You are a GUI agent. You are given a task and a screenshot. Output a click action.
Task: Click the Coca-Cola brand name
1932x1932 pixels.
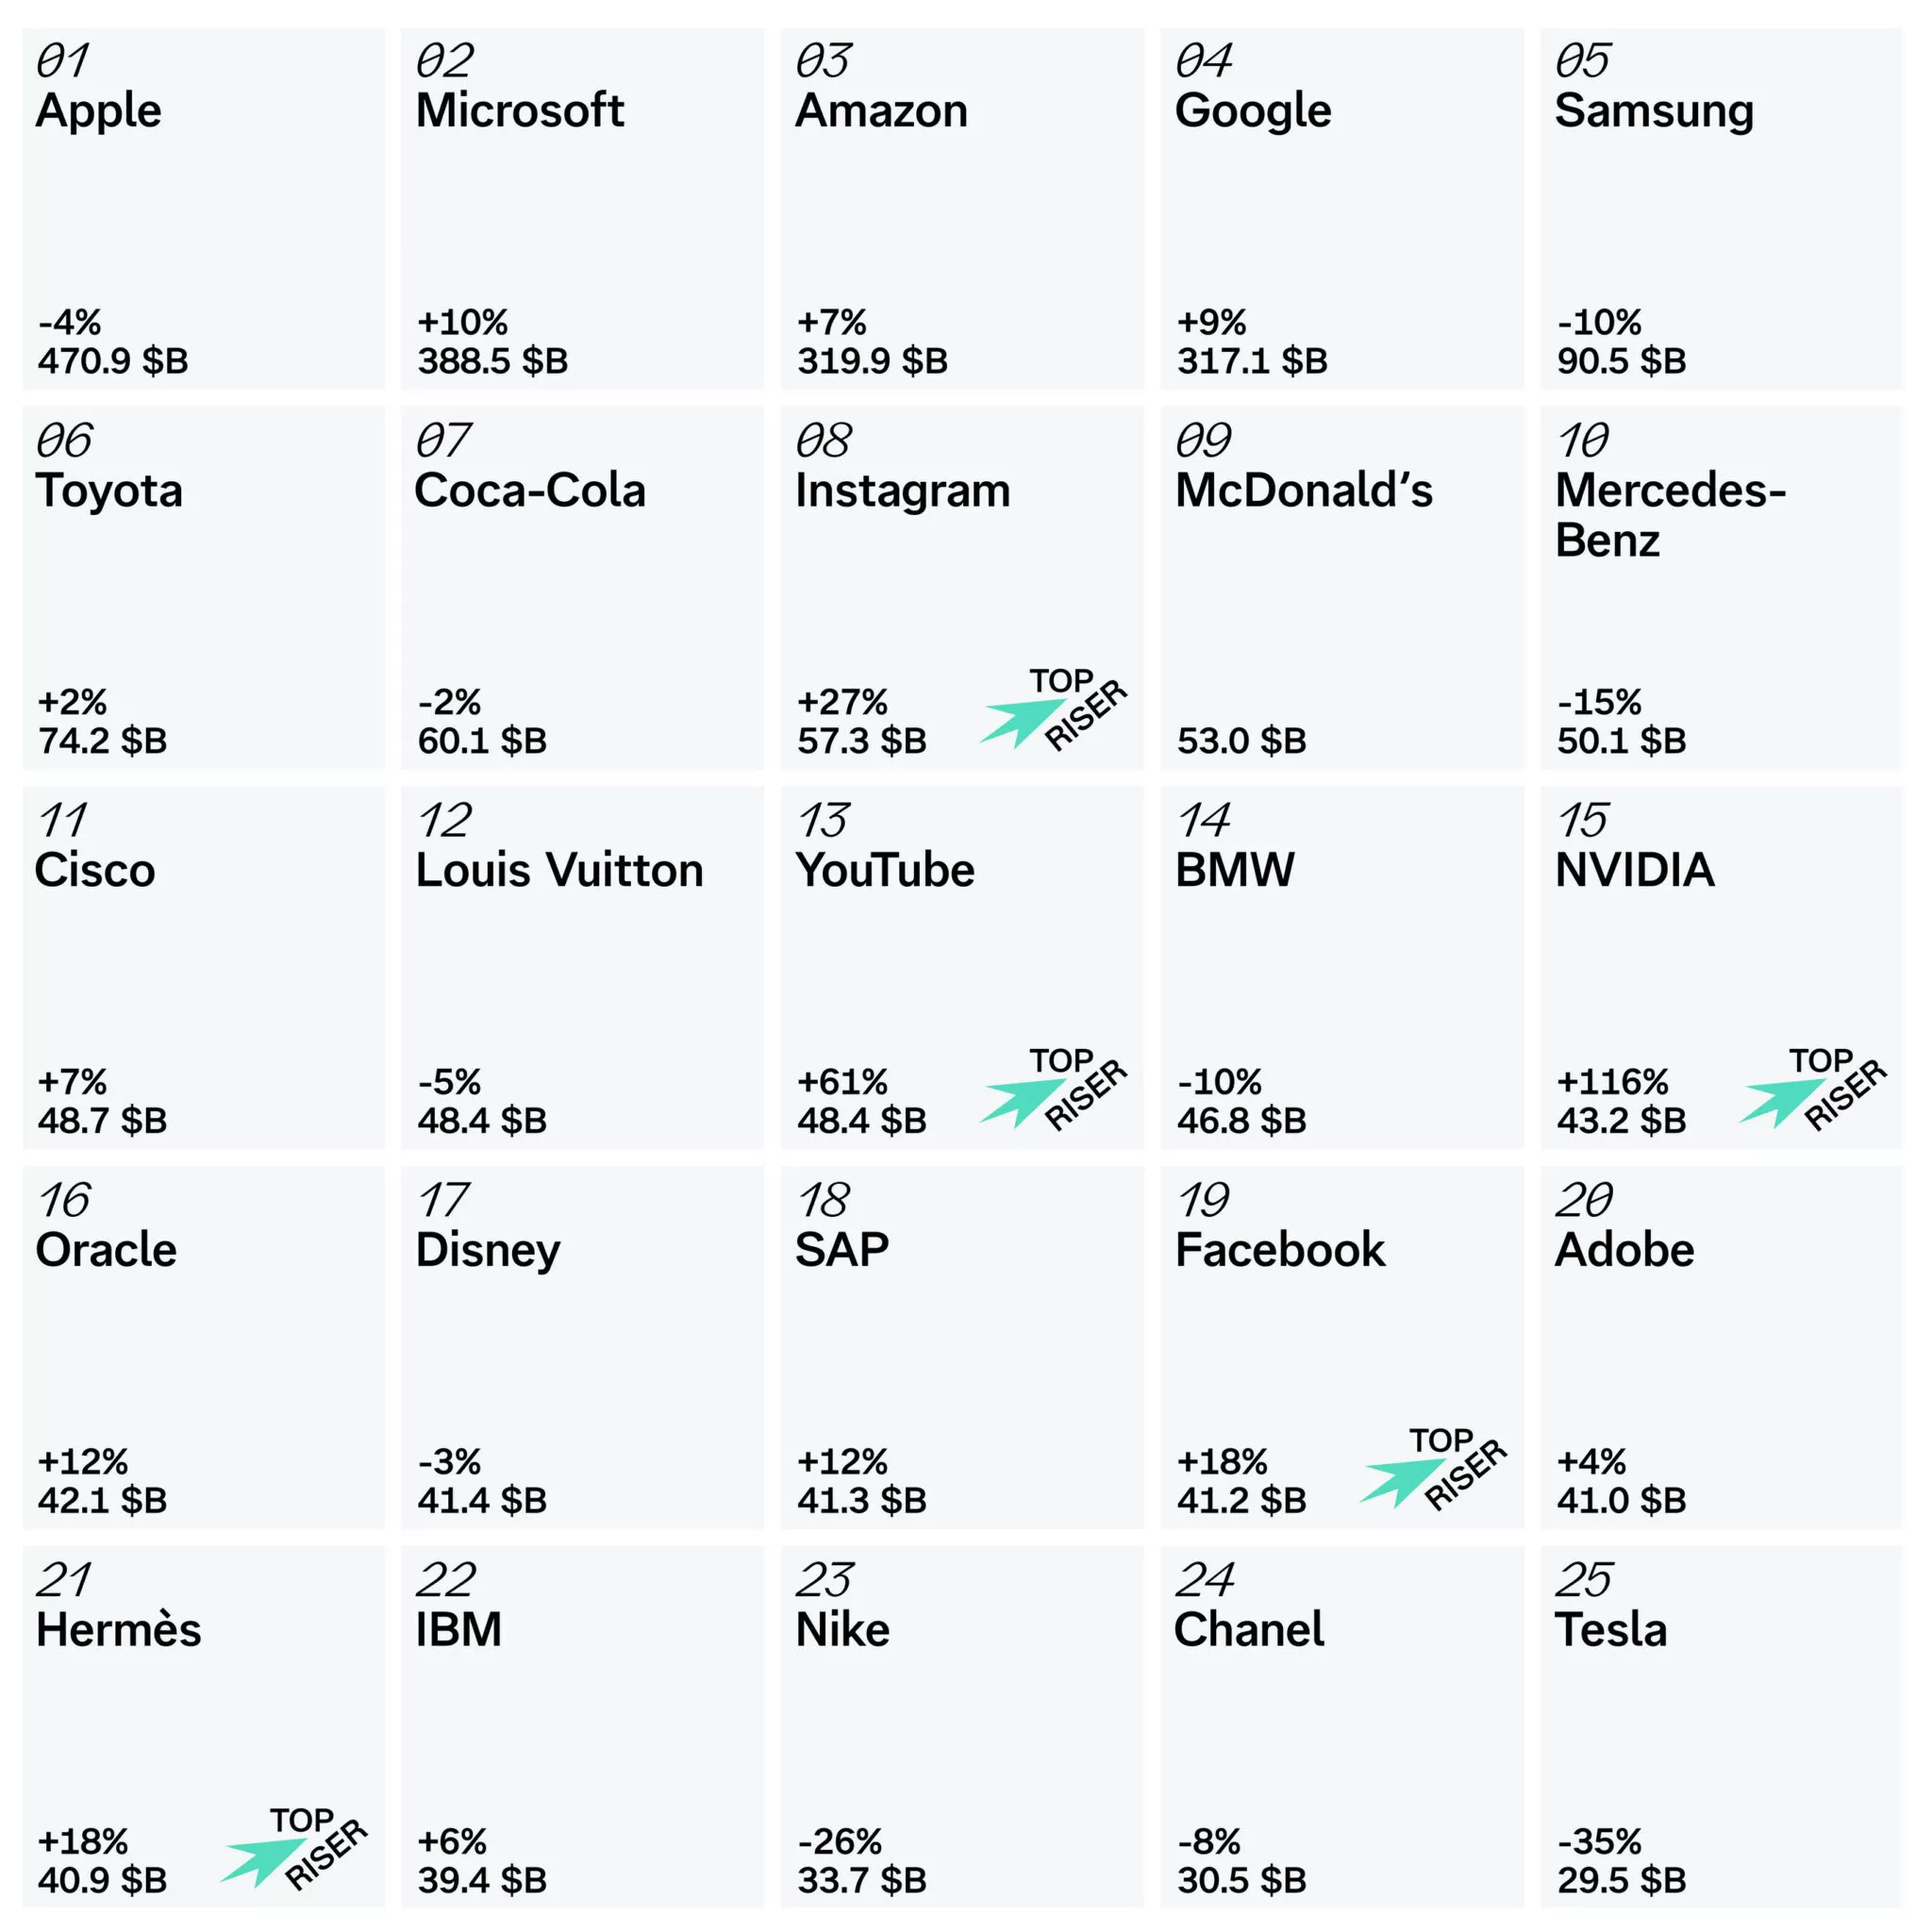pos(530,490)
